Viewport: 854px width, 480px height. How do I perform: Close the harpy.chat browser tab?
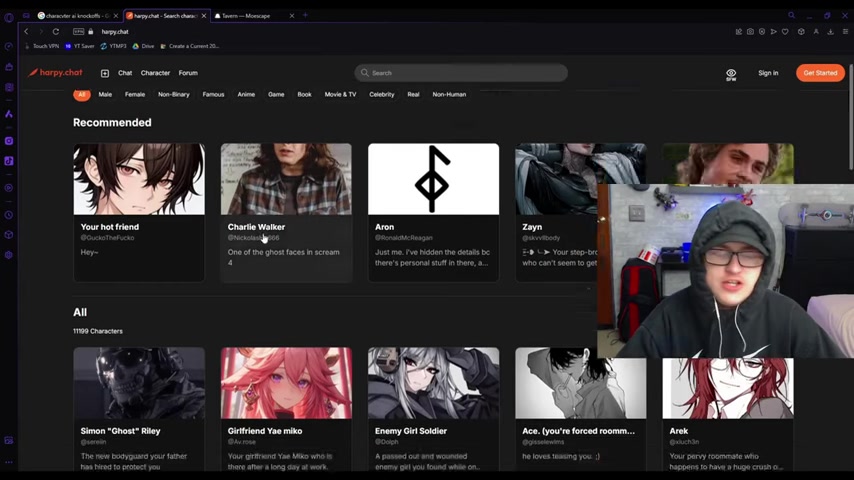204,16
